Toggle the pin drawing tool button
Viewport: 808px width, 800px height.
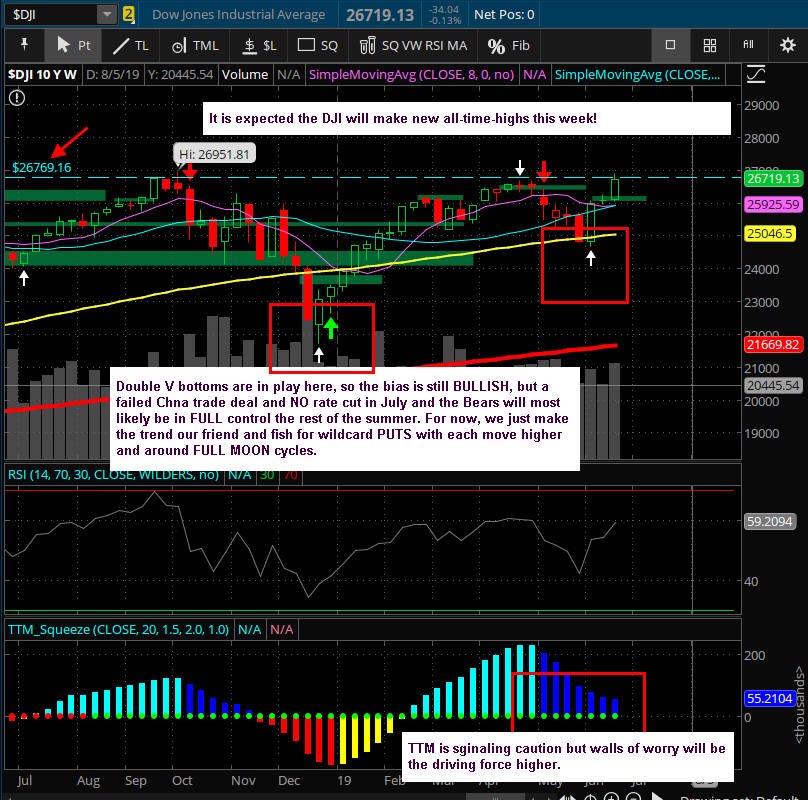[24, 45]
